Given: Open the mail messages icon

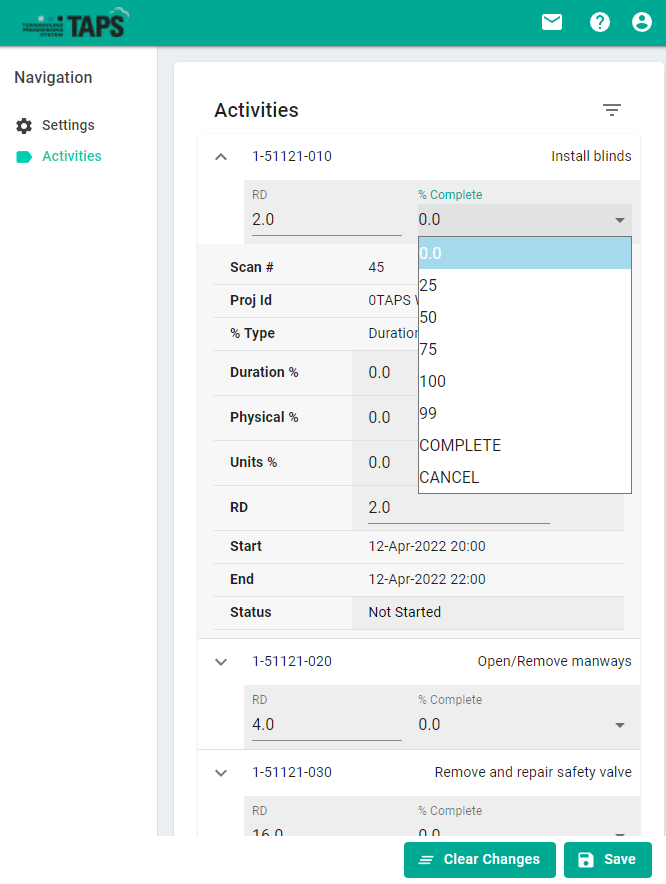Looking at the screenshot, I should 552,22.
